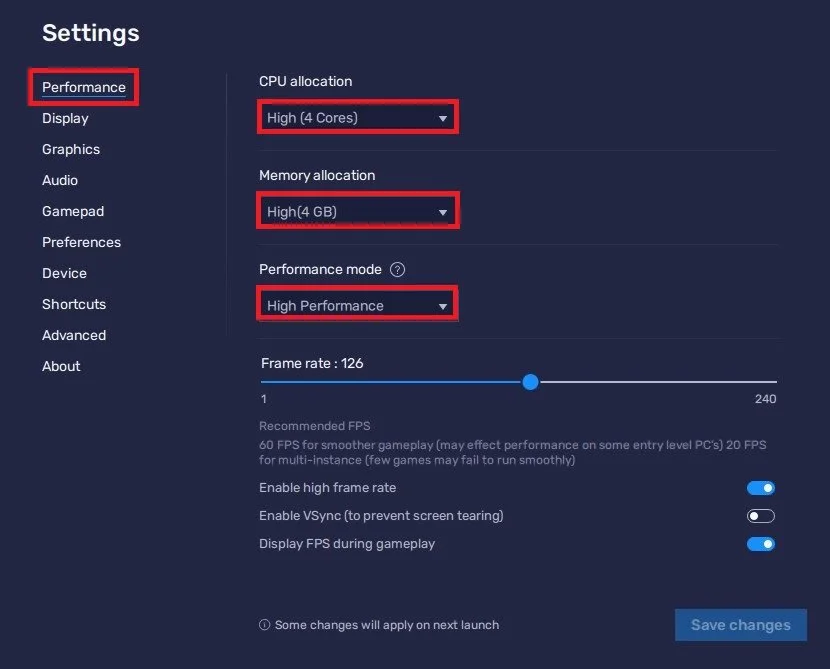Click the Performance mode help question-mark icon
Viewport: 830px width, 669px height.
point(397,269)
